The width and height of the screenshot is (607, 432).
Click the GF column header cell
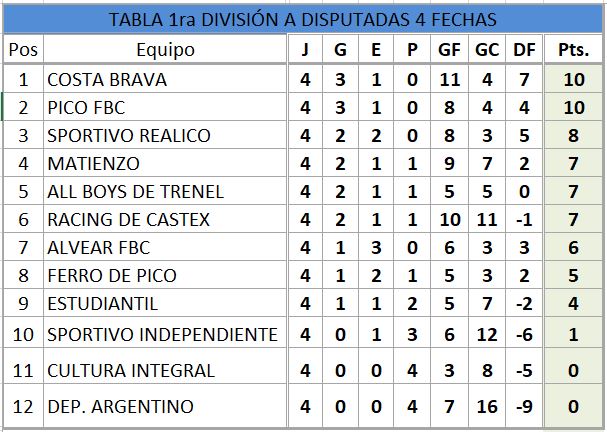tap(449, 50)
